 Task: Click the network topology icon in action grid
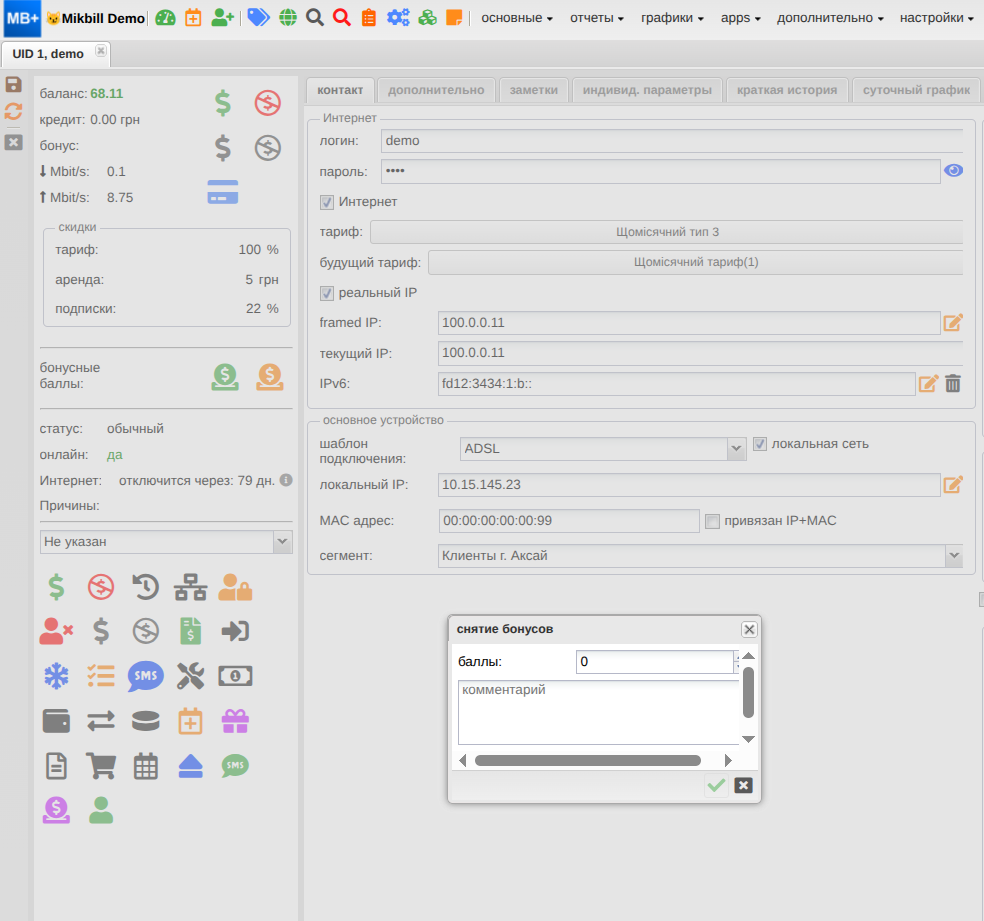pos(190,587)
